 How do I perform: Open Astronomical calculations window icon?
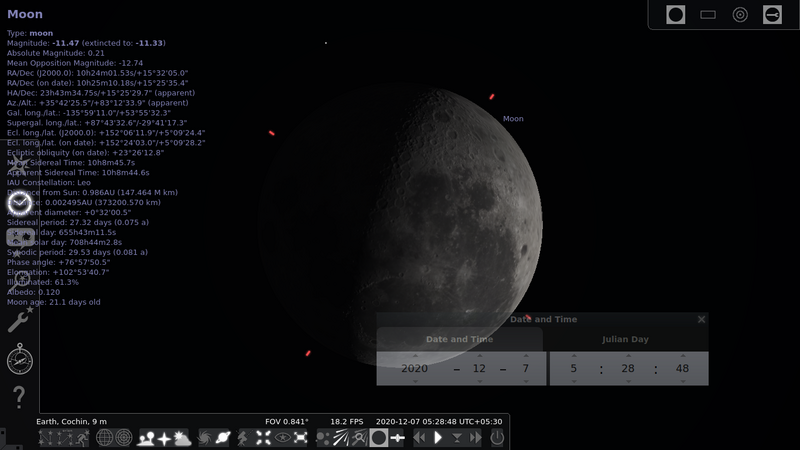pyautogui.click(x=20, y=358)
